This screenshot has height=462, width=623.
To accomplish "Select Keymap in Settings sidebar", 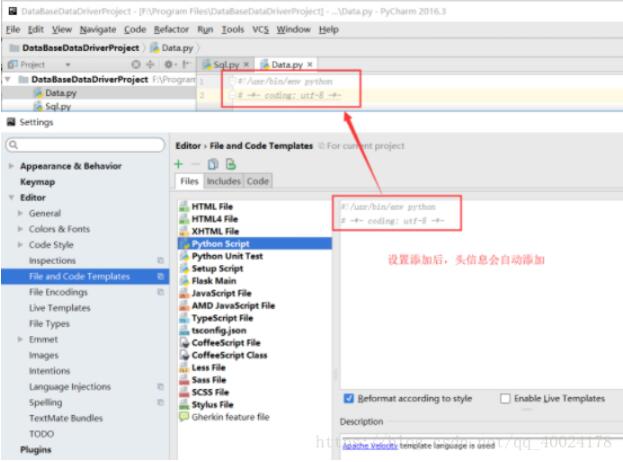I will [x=38, y=182].
